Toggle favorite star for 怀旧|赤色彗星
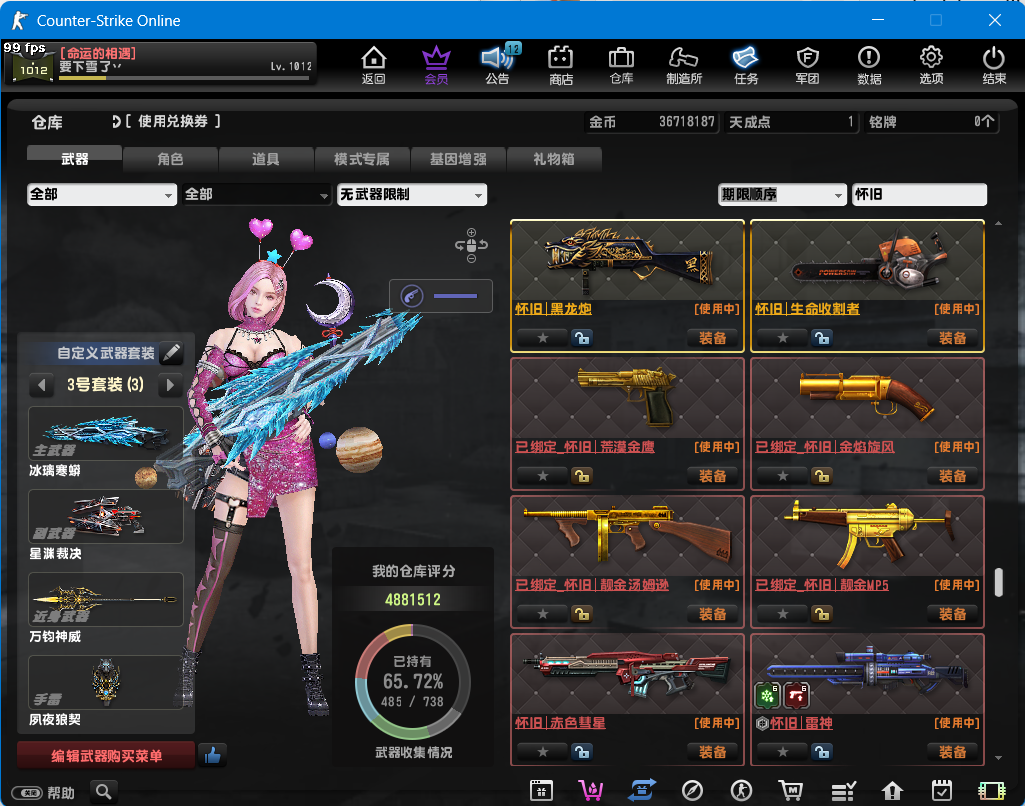The image size is (1025, 806). click(x=543, y=752)
